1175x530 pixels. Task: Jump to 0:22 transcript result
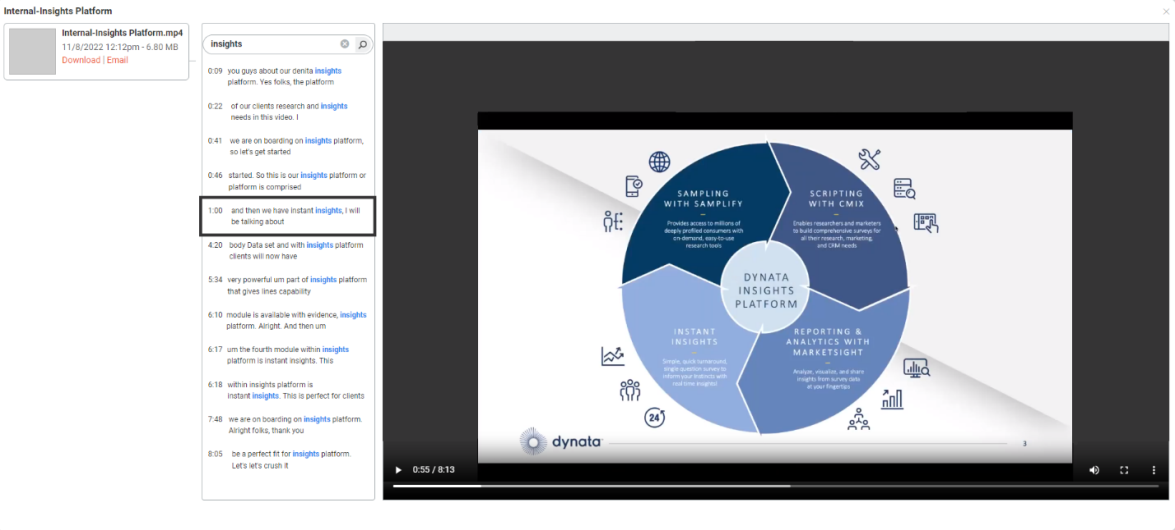click(x=288, y=112)
